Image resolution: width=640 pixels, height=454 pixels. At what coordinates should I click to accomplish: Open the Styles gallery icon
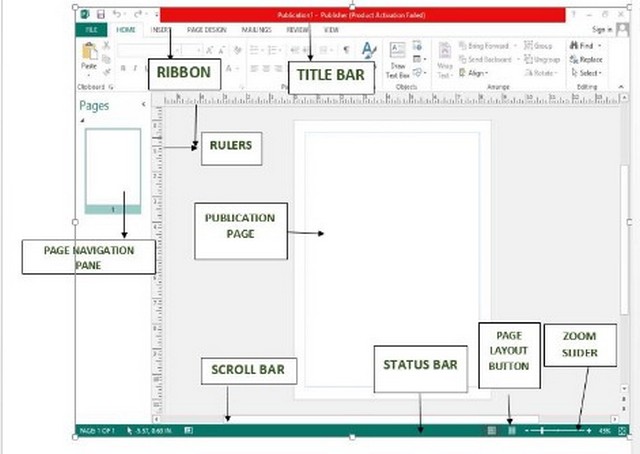click(368, 52)
